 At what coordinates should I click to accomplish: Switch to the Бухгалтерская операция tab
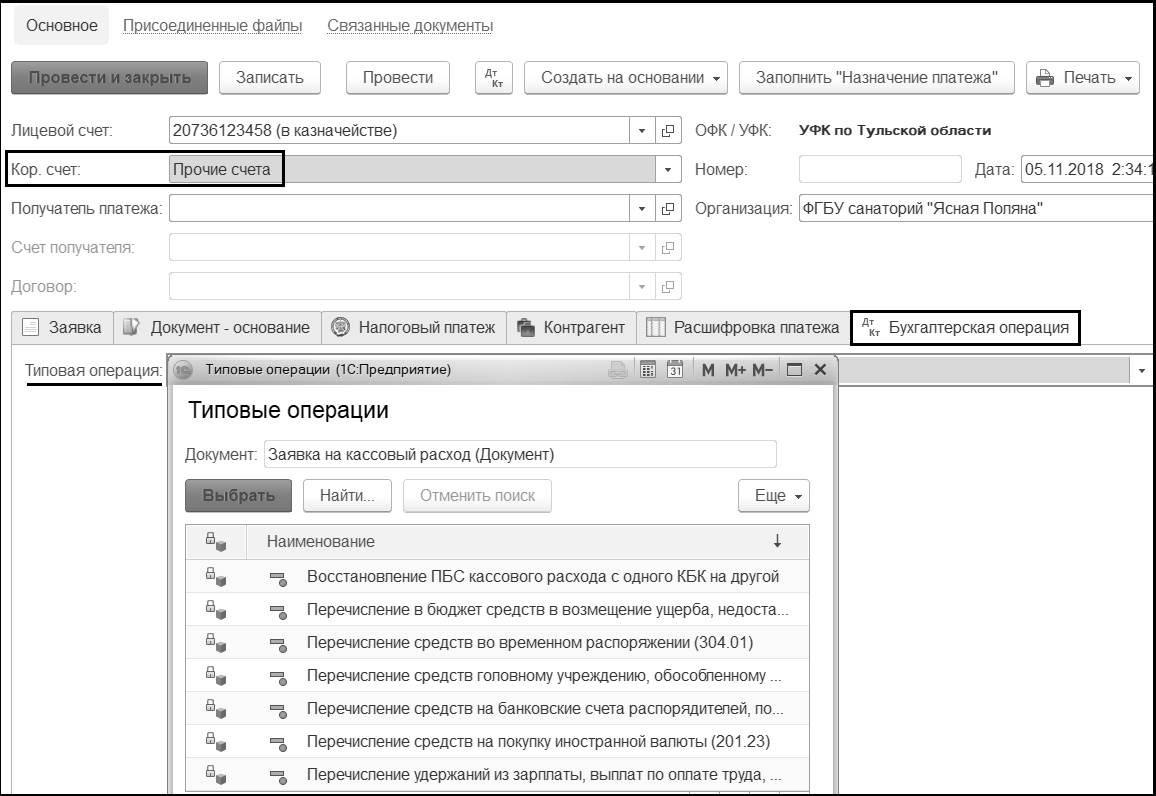click(x=965, y=328)
